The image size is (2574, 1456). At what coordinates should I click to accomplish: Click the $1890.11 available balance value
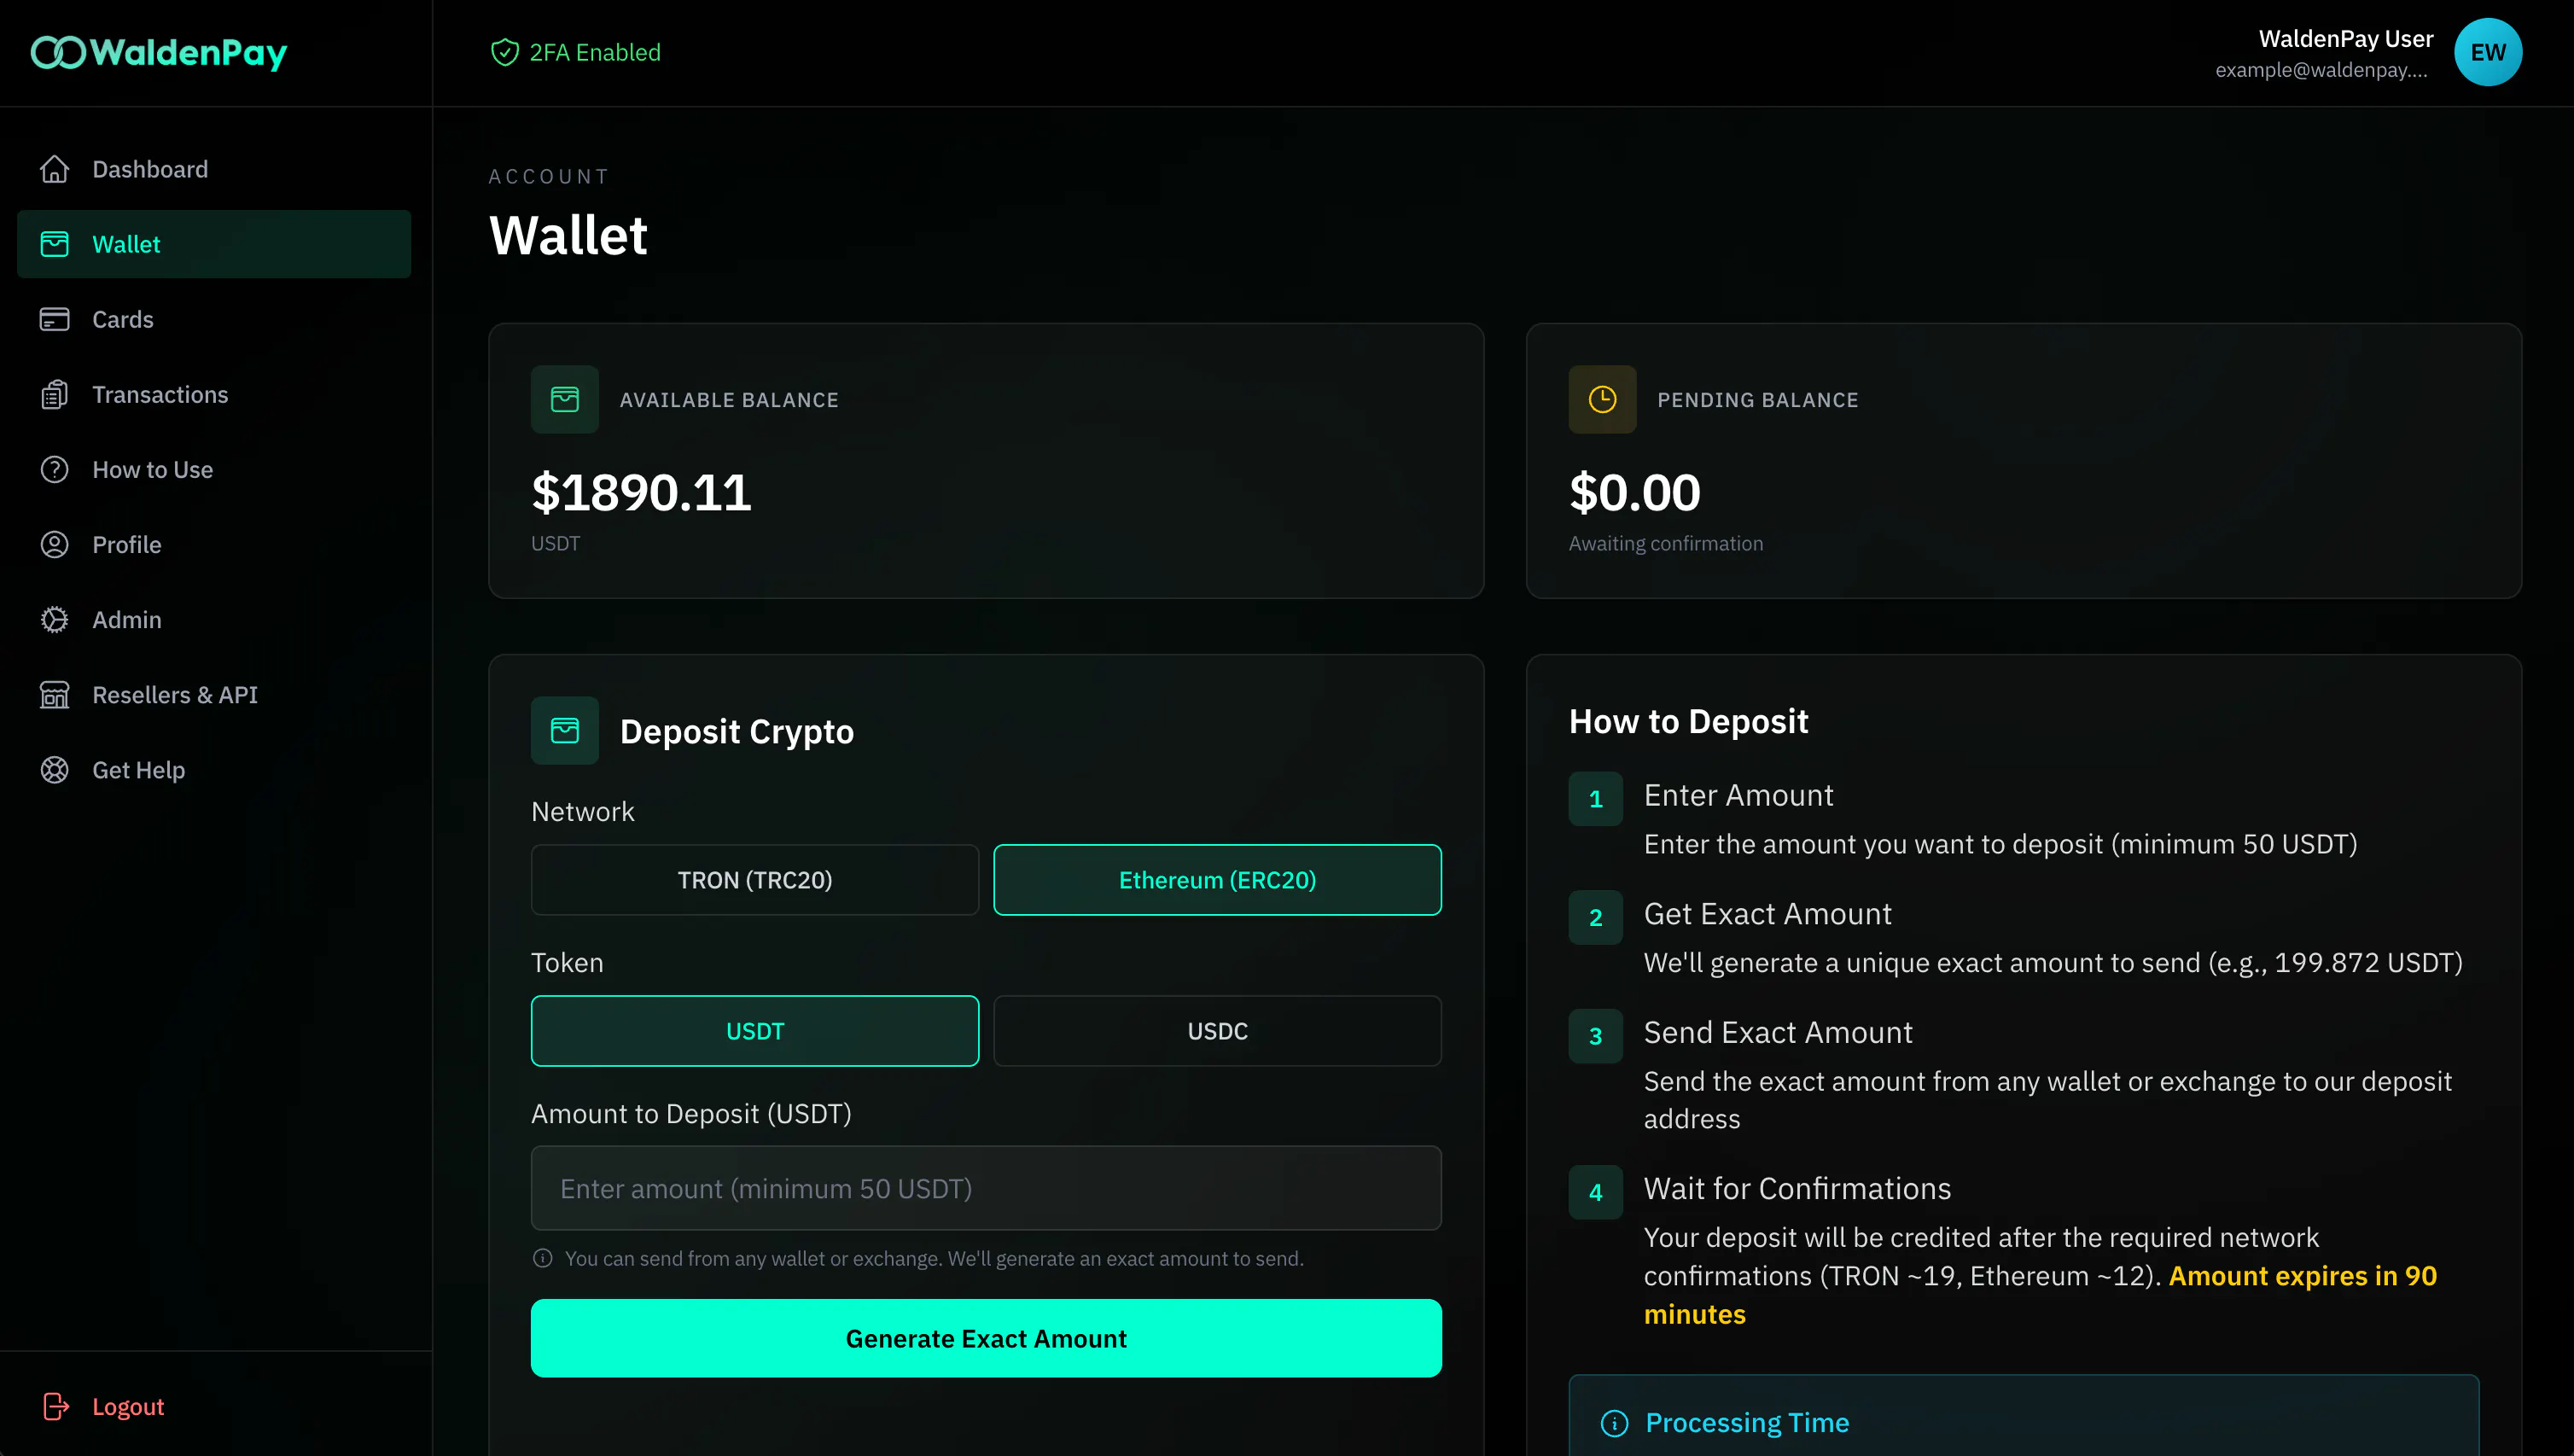click(x=641, y=492)
